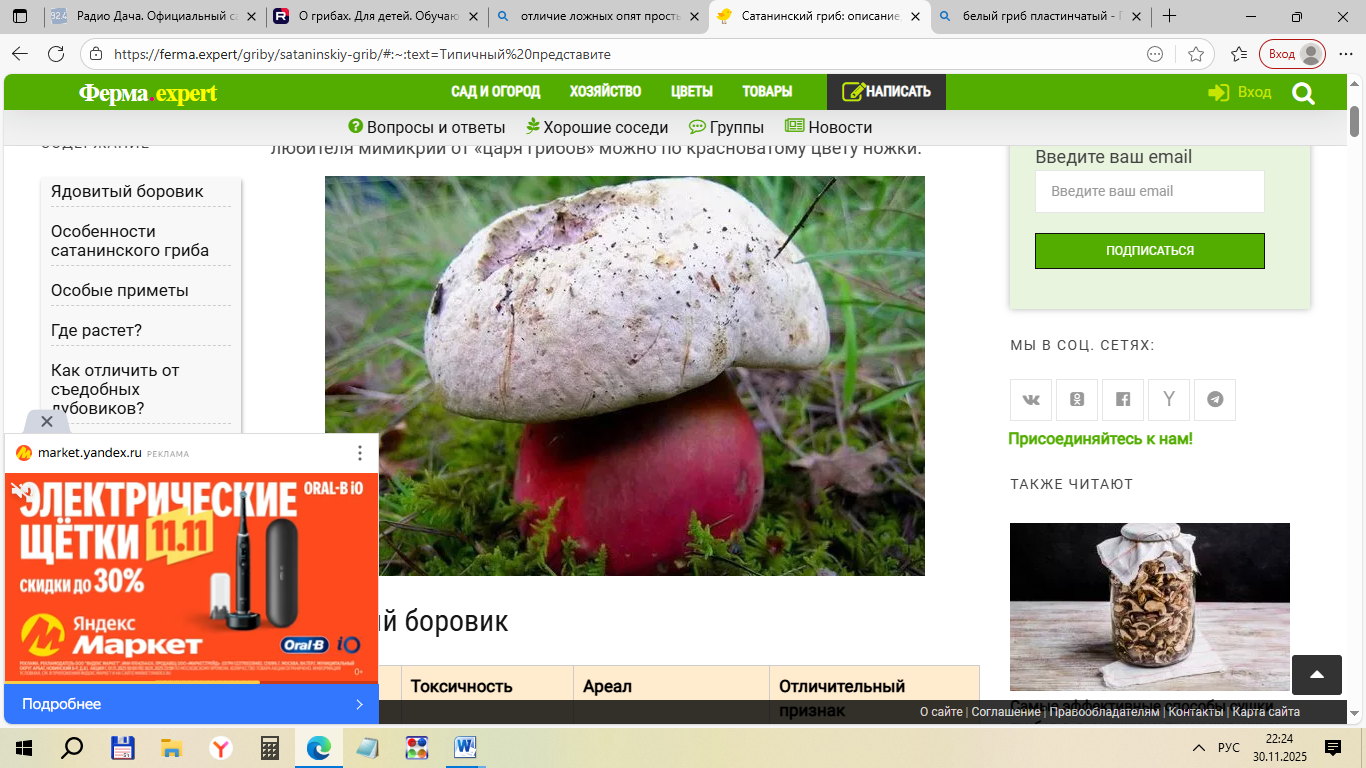Show hidden system tray icons
This screenshot has height=768, width=1366.
click(x=1198, y=748)
